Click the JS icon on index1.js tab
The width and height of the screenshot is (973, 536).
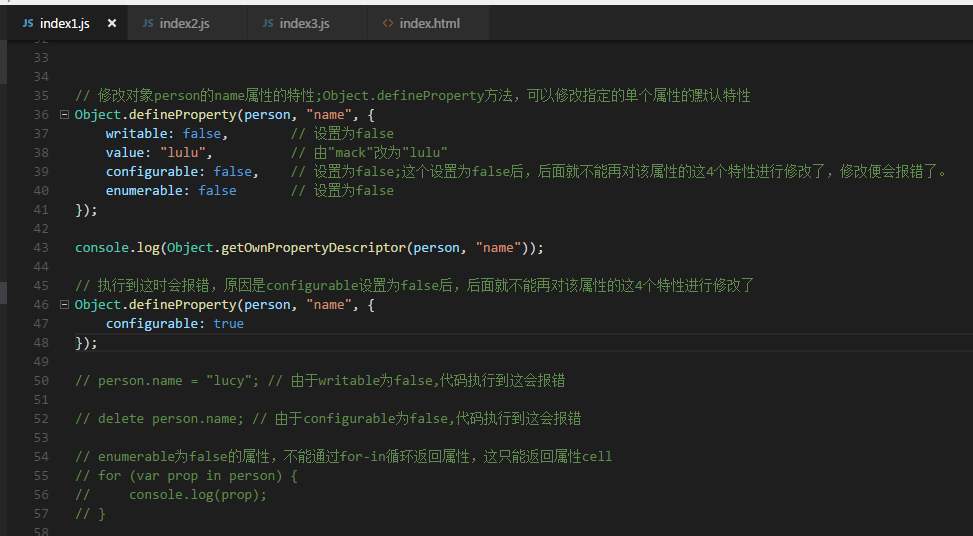[27, 24]
